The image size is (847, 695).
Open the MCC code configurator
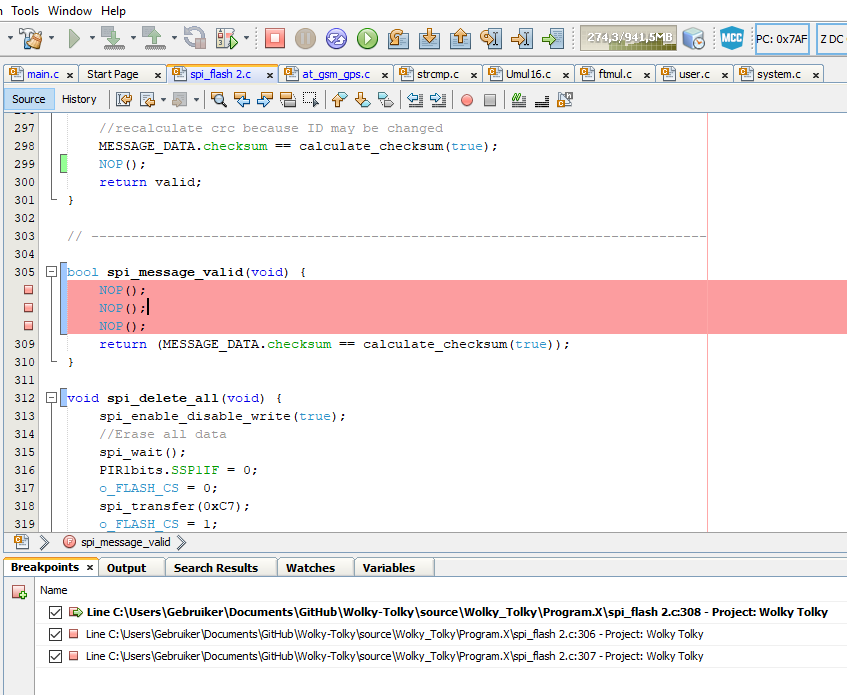click(732, 39)
